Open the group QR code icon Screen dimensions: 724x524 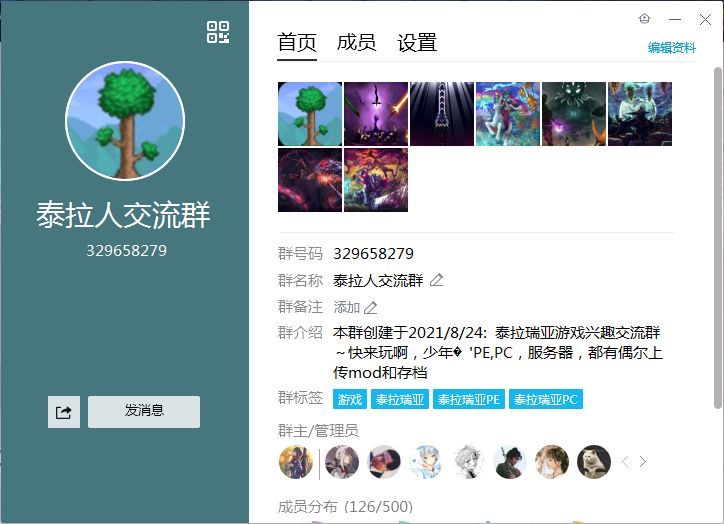coord(218,32)
